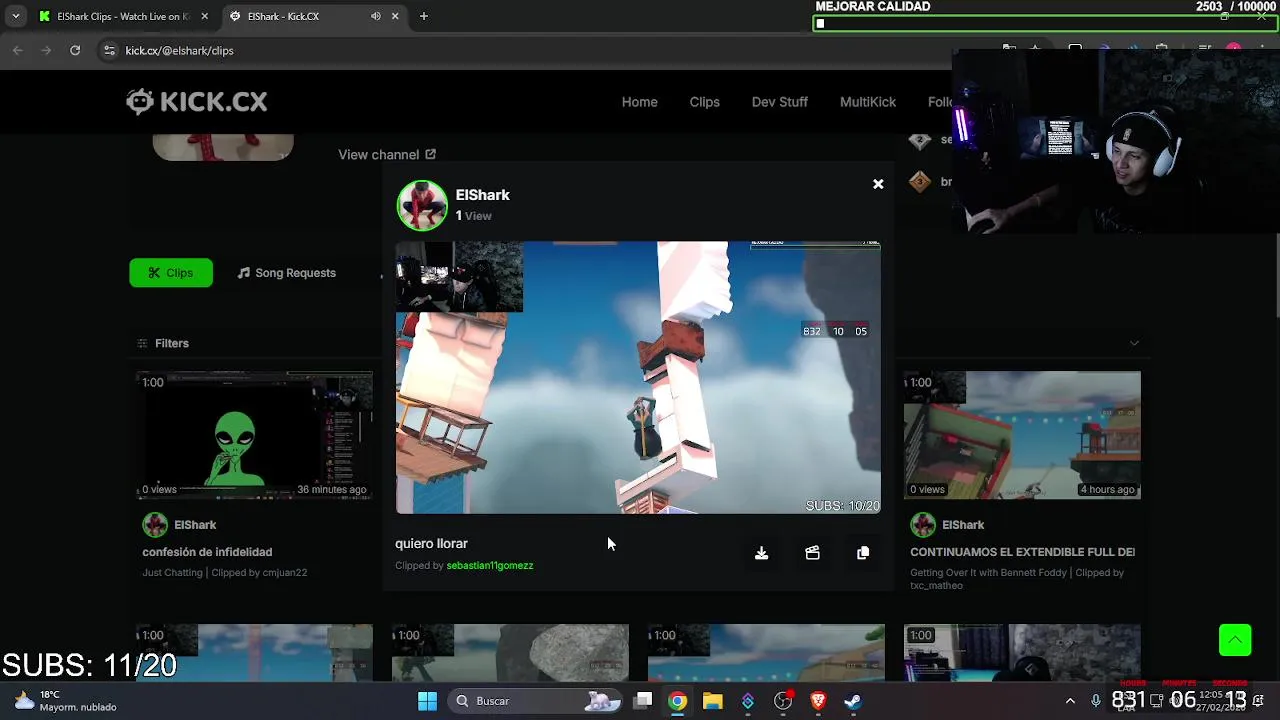
Task: Go forward in browser history
Action: [46, 50]
